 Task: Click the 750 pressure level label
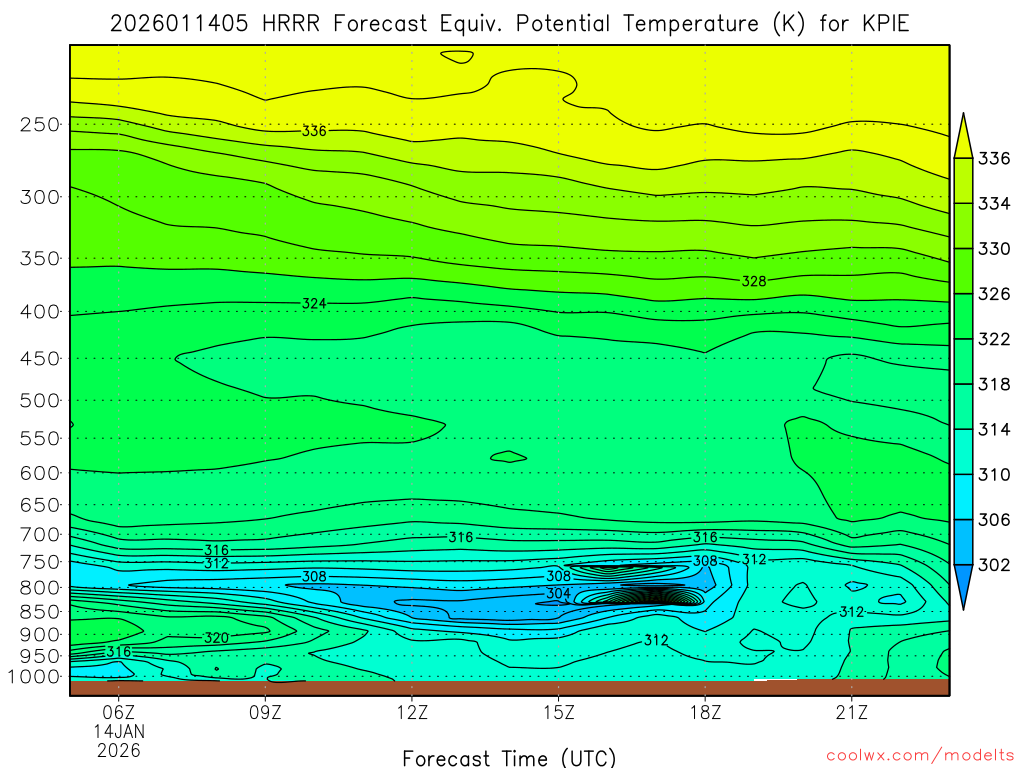[x=40, y=562]
